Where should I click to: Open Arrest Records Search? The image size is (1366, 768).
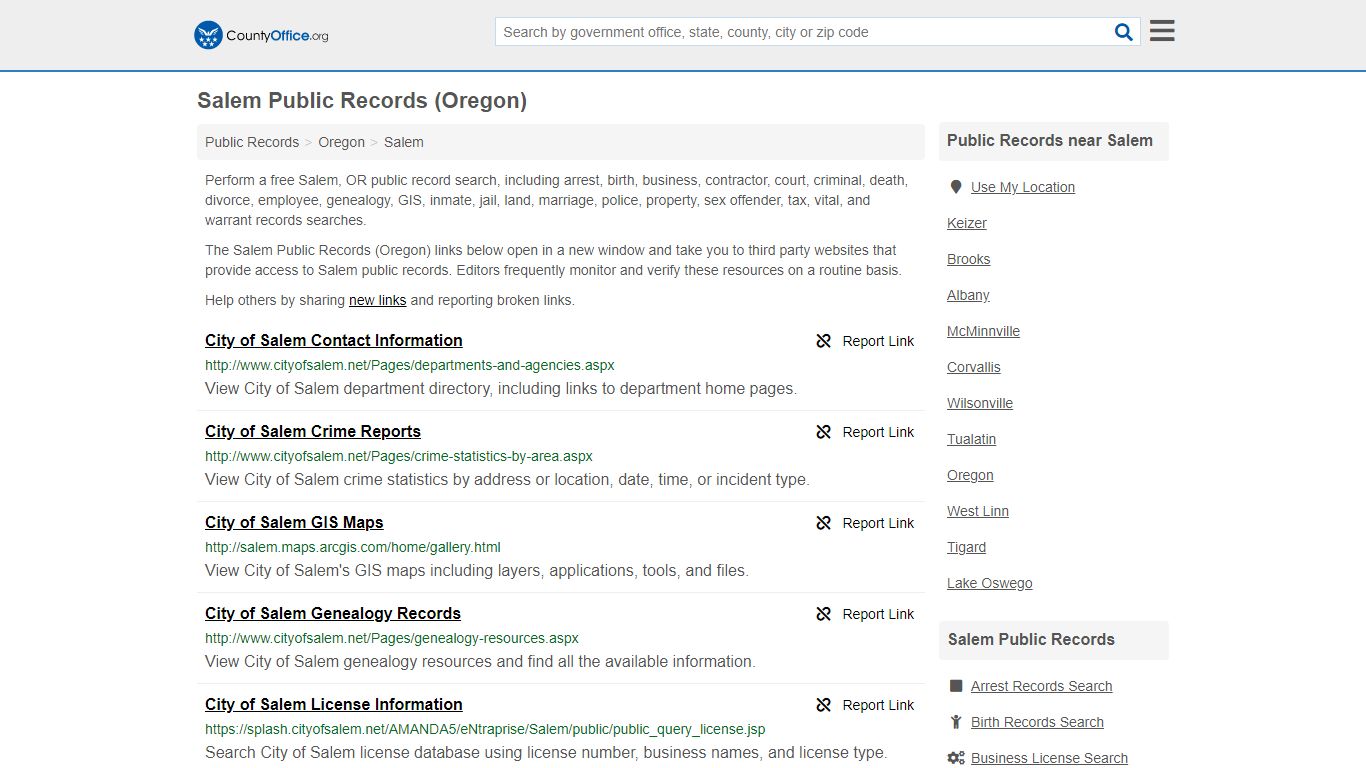(x=1042, y=686)
